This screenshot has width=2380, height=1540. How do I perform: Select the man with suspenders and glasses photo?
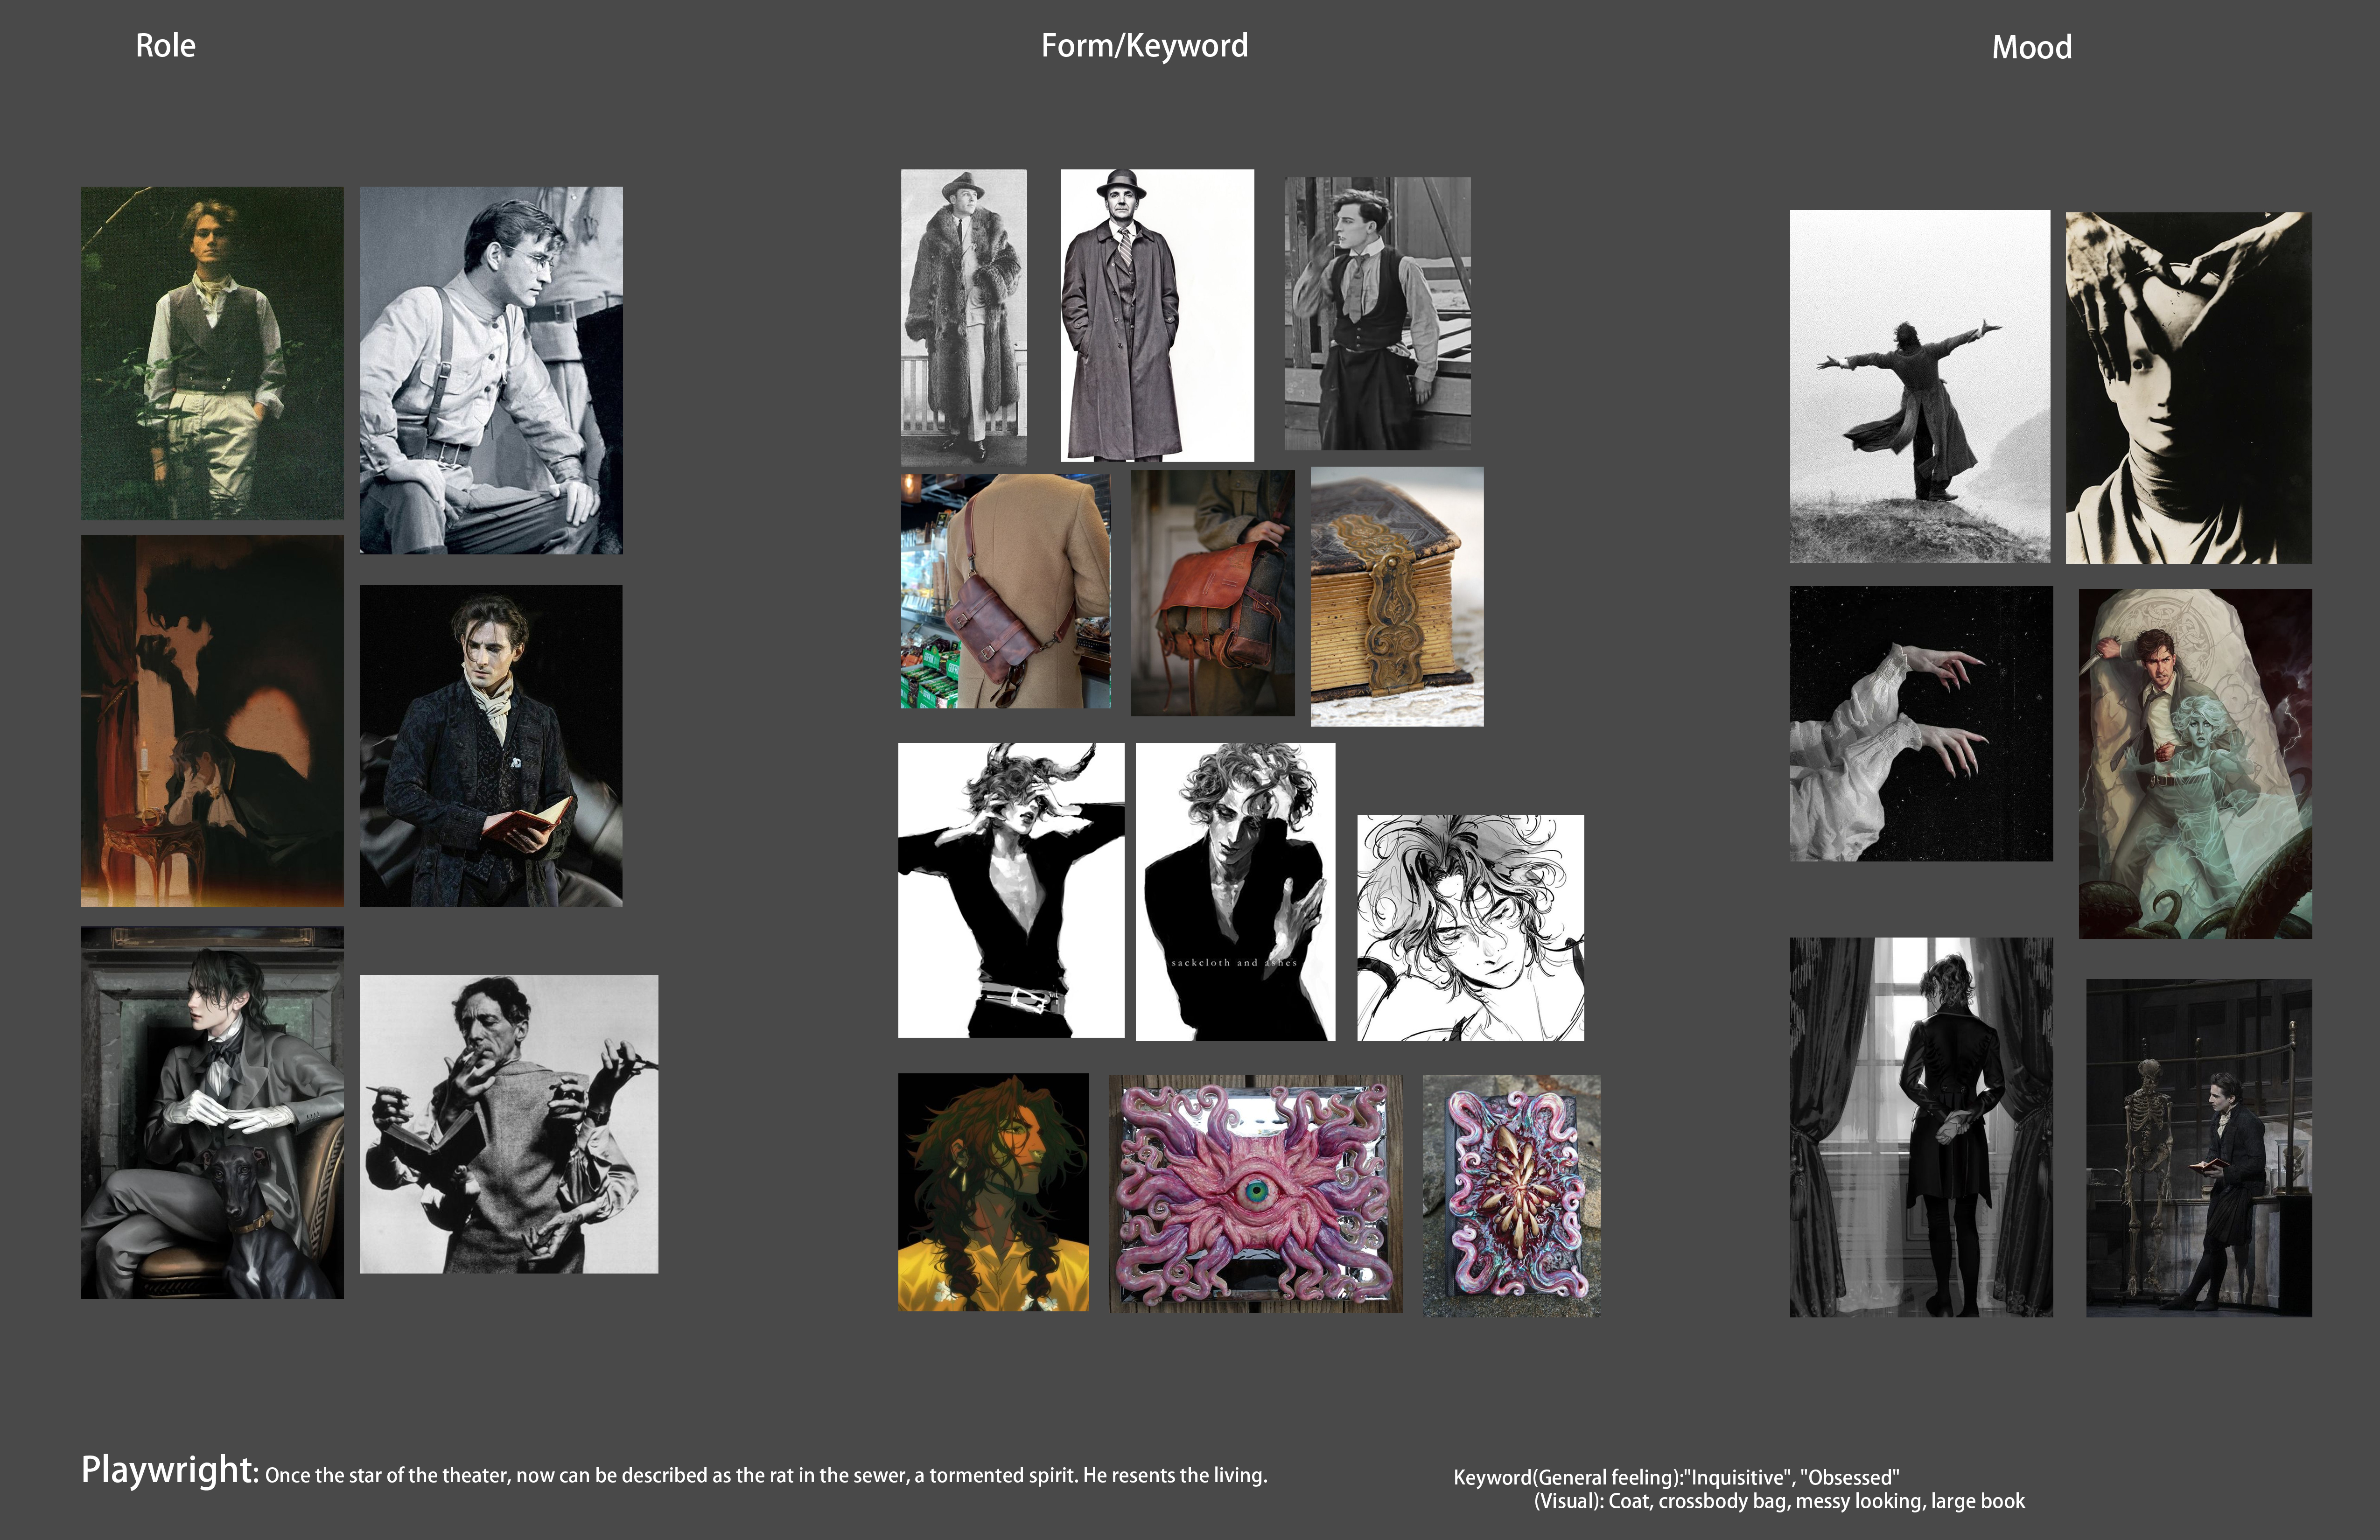click(x=490, y=370)
